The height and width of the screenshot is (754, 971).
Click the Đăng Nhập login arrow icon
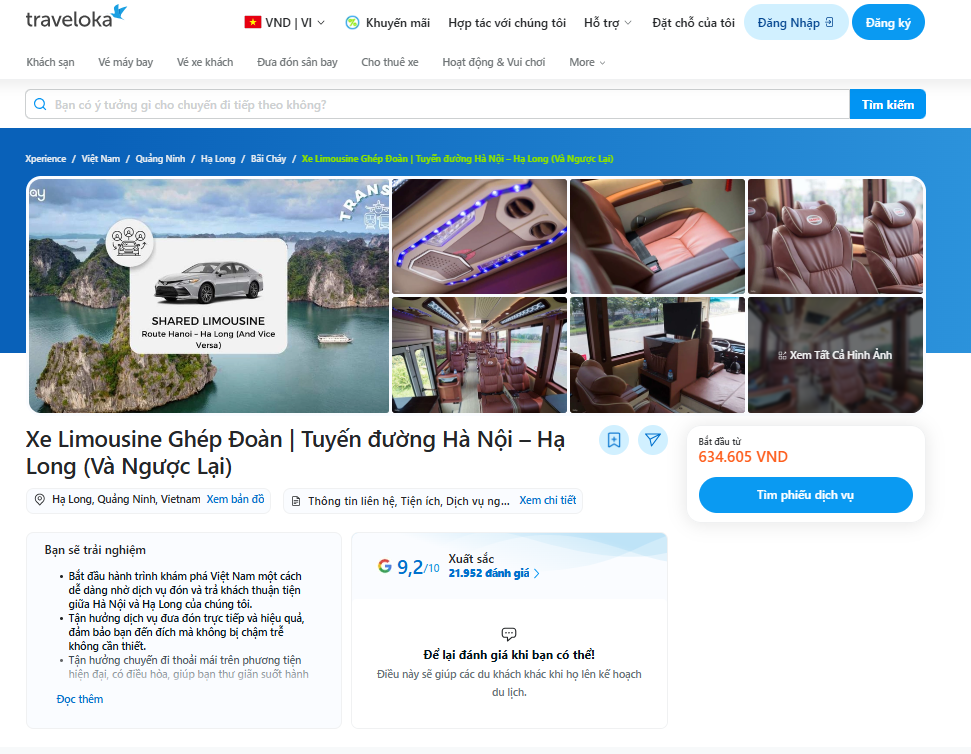coord(829,22)
